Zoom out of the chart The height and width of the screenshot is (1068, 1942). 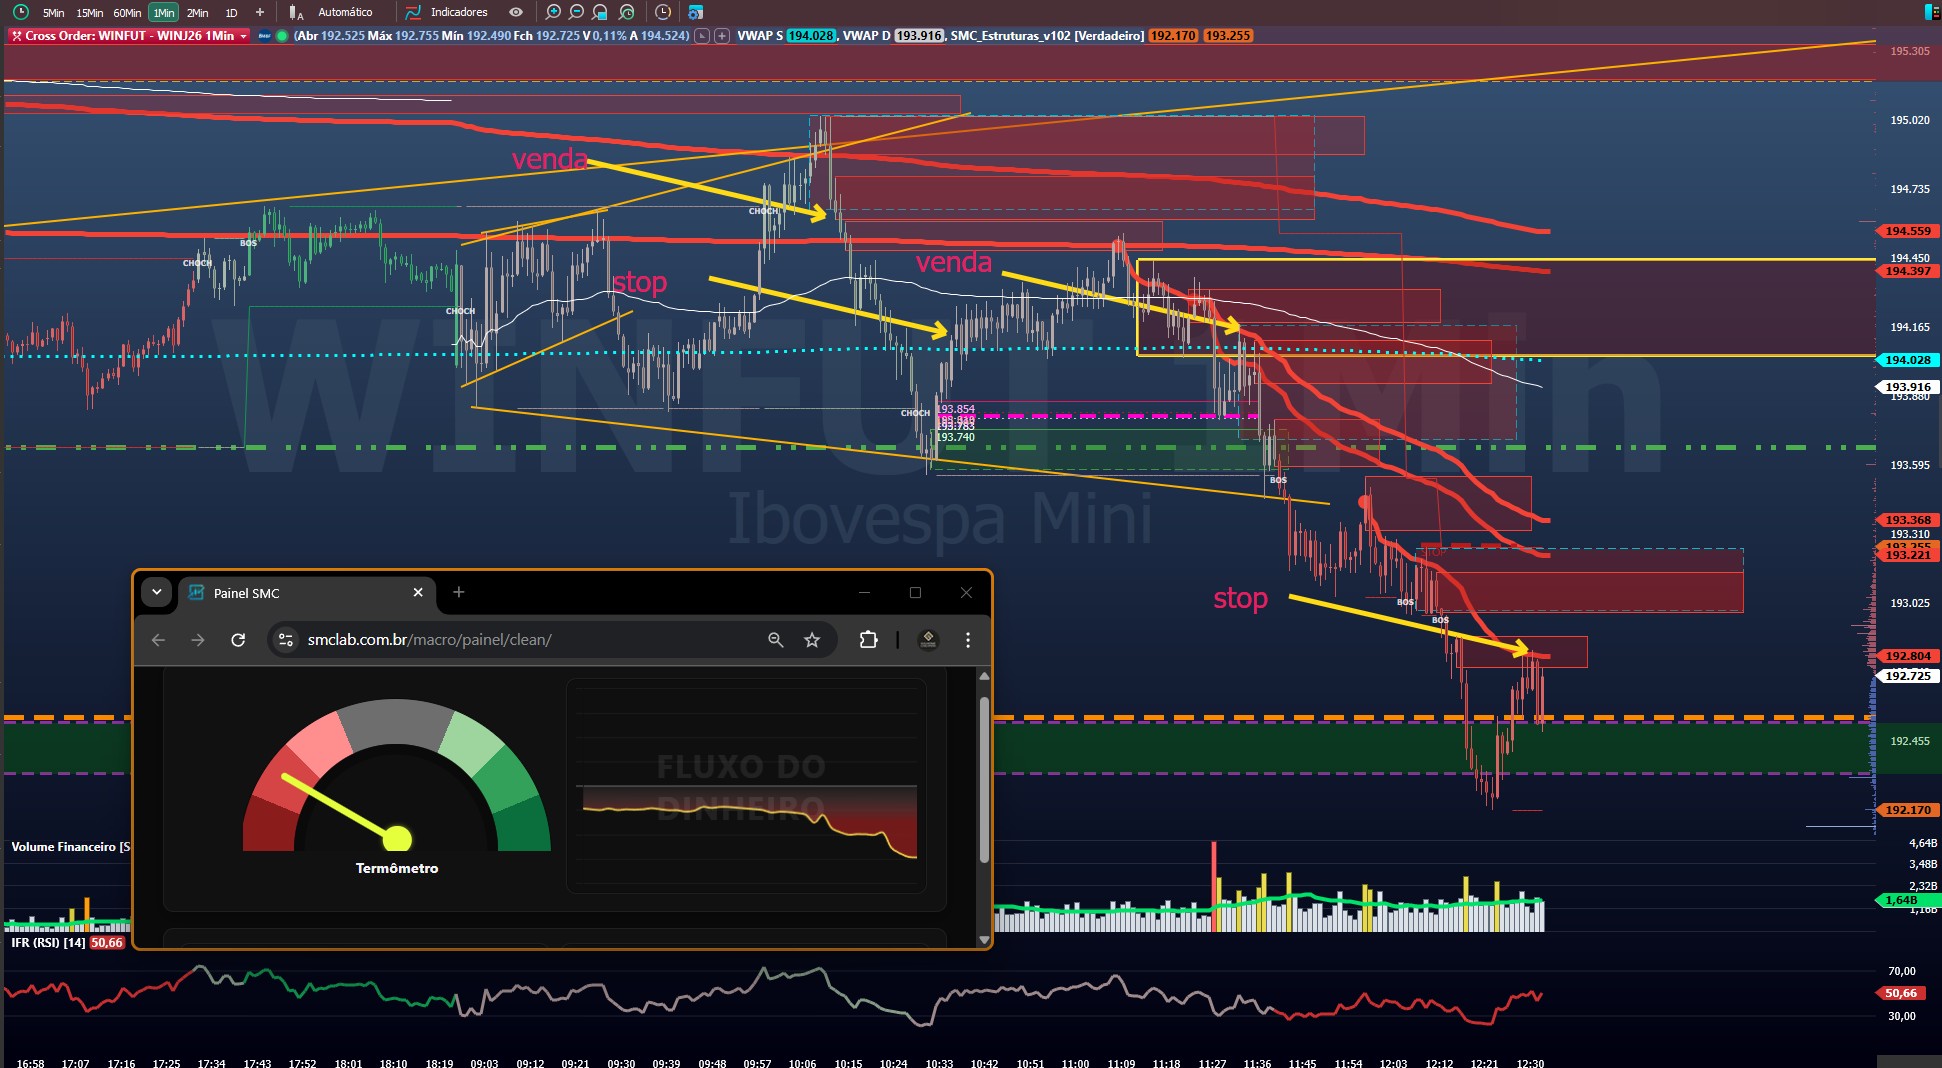click(576, 12)
